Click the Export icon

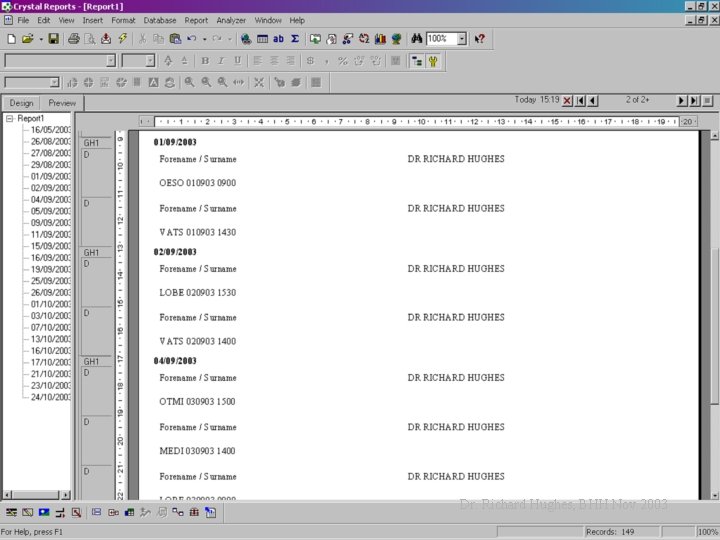[x=106, y=39]
